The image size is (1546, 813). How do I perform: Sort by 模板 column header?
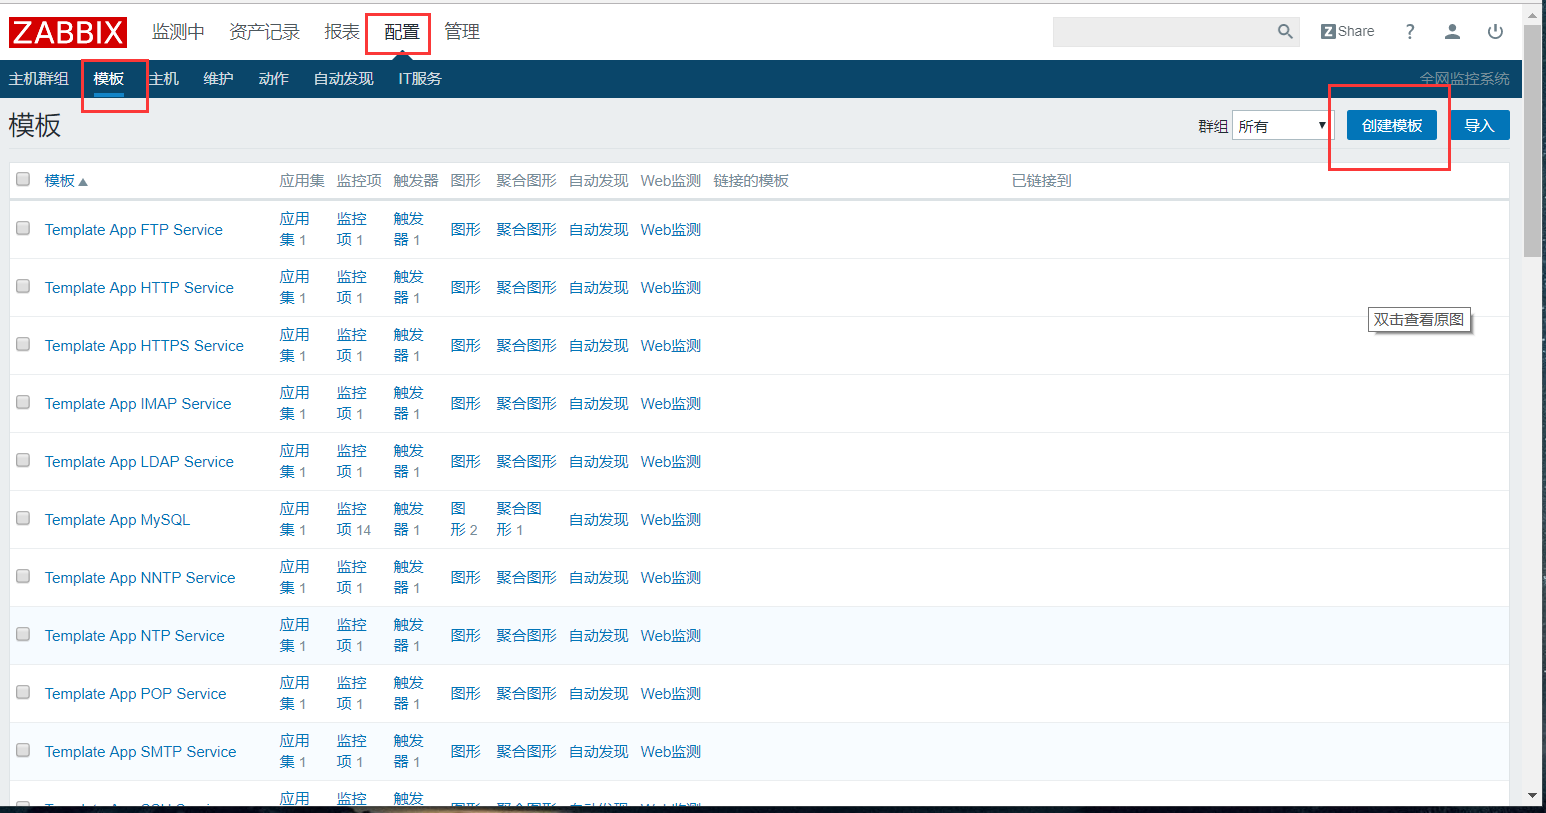click(x=66, y=181)
